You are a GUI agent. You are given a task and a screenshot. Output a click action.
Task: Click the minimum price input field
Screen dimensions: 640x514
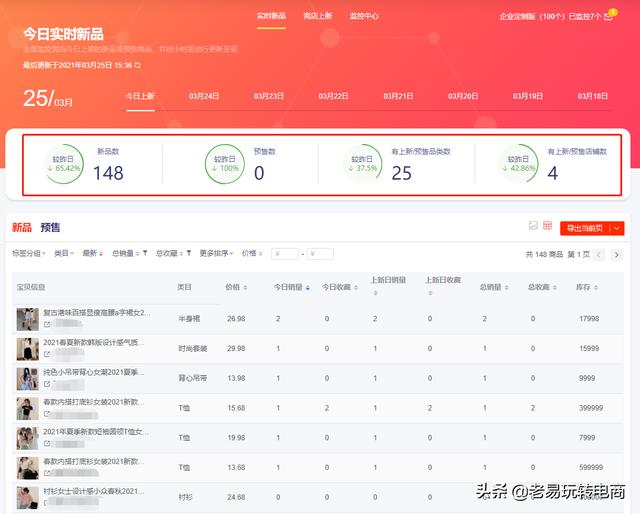pyautogui.click(x=284, y=254)
